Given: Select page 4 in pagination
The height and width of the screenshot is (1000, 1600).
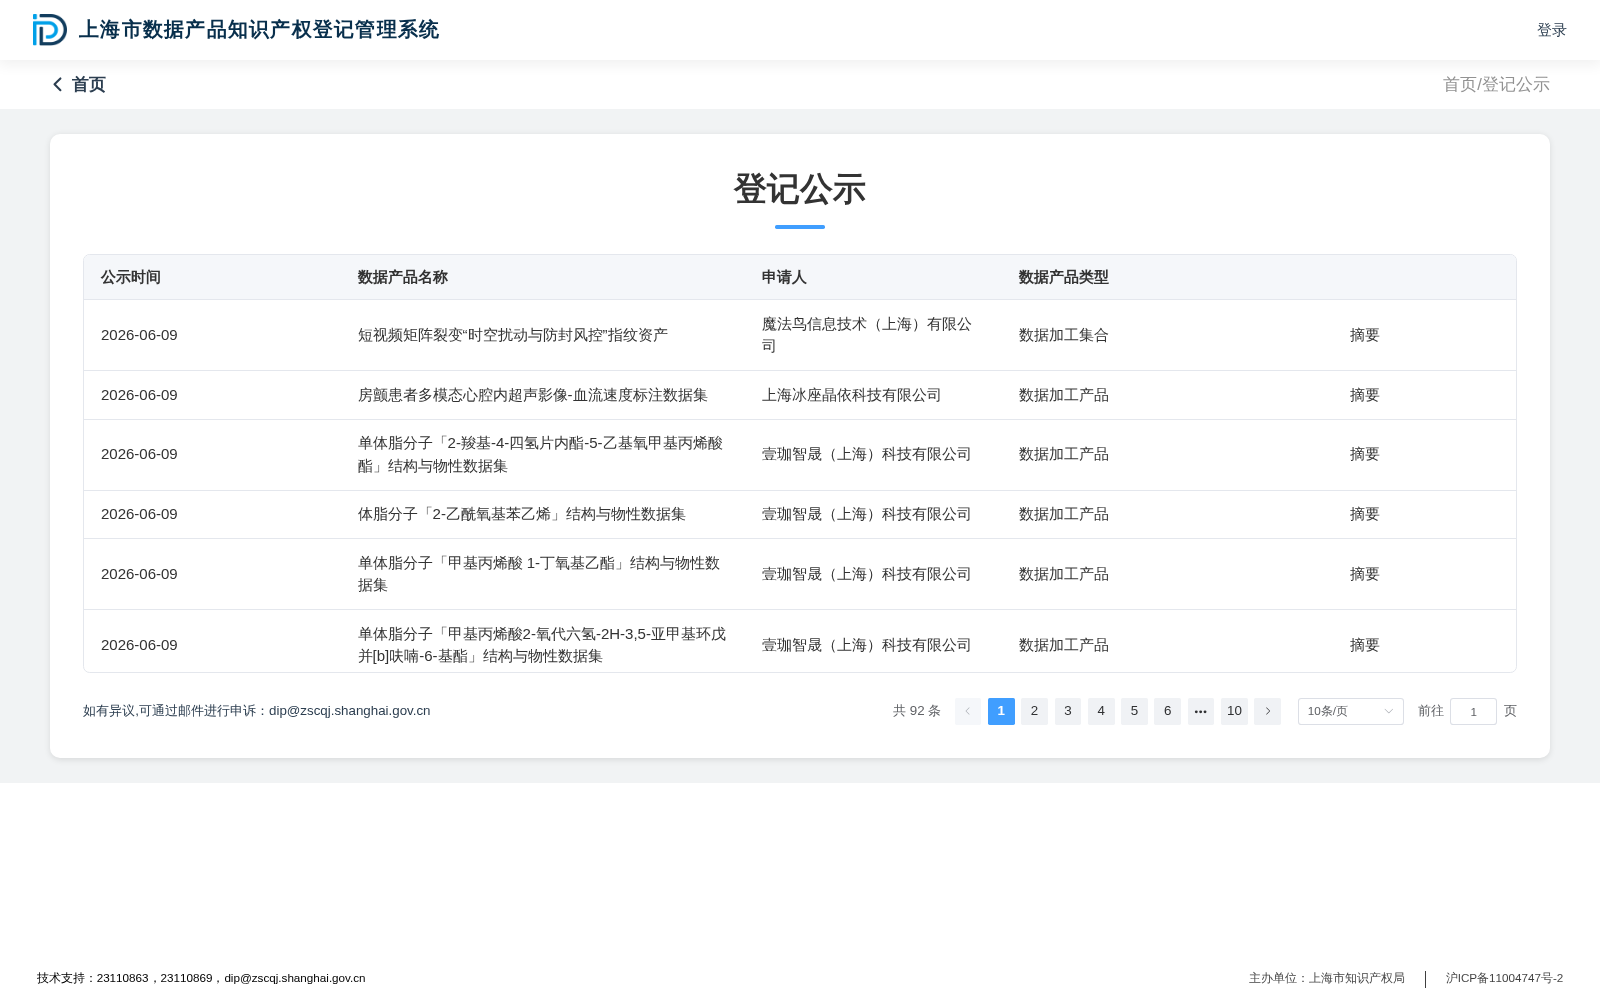Looking at the screenshot, I should [1101, 711].
